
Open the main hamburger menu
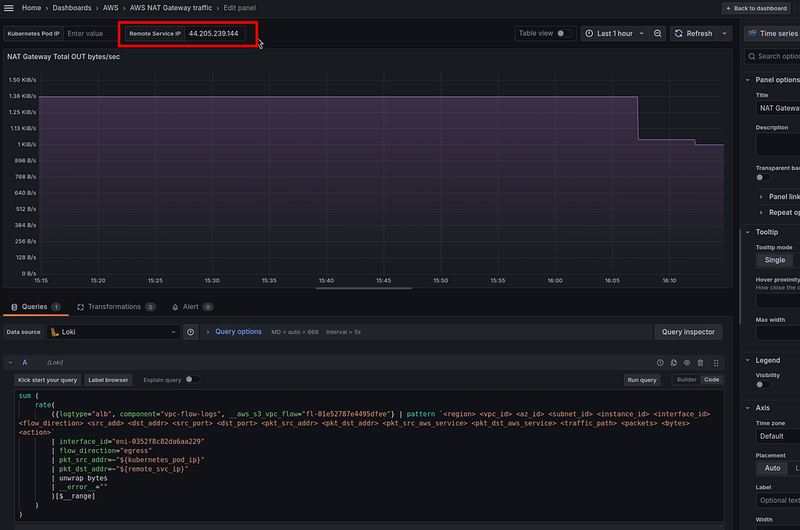(9, 8)
